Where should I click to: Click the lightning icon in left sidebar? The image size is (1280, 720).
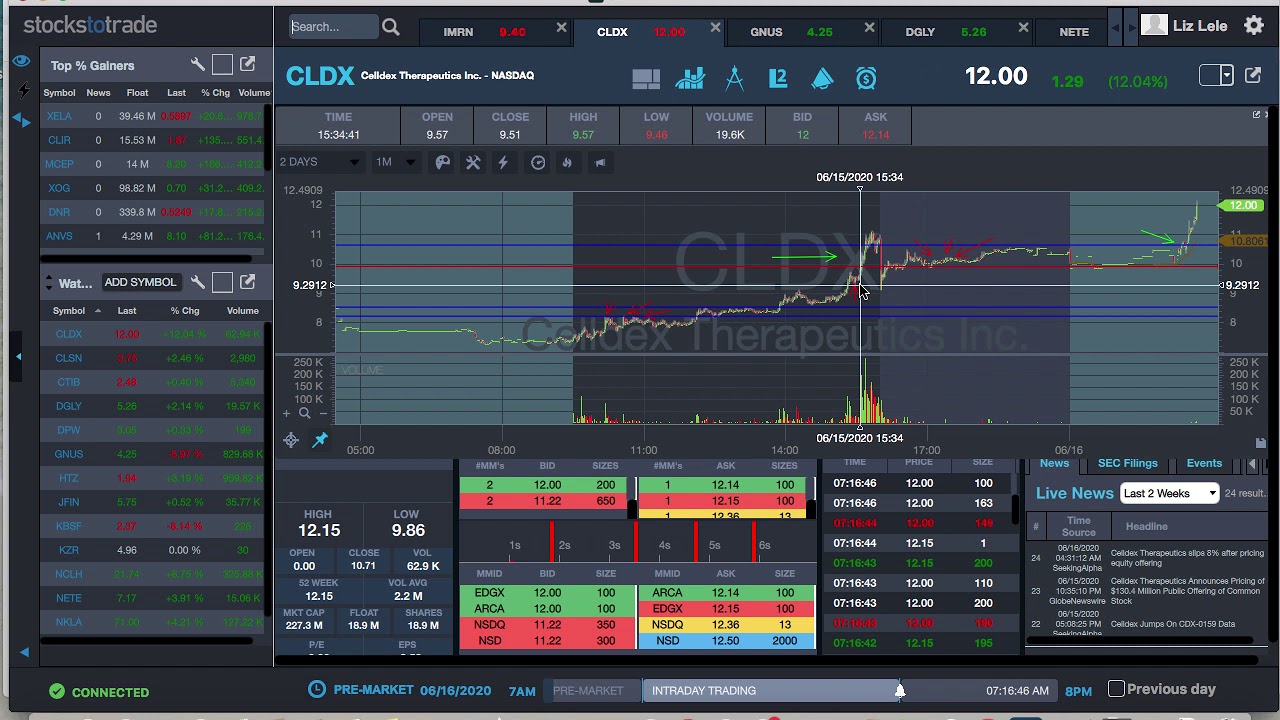click(23, 90)
